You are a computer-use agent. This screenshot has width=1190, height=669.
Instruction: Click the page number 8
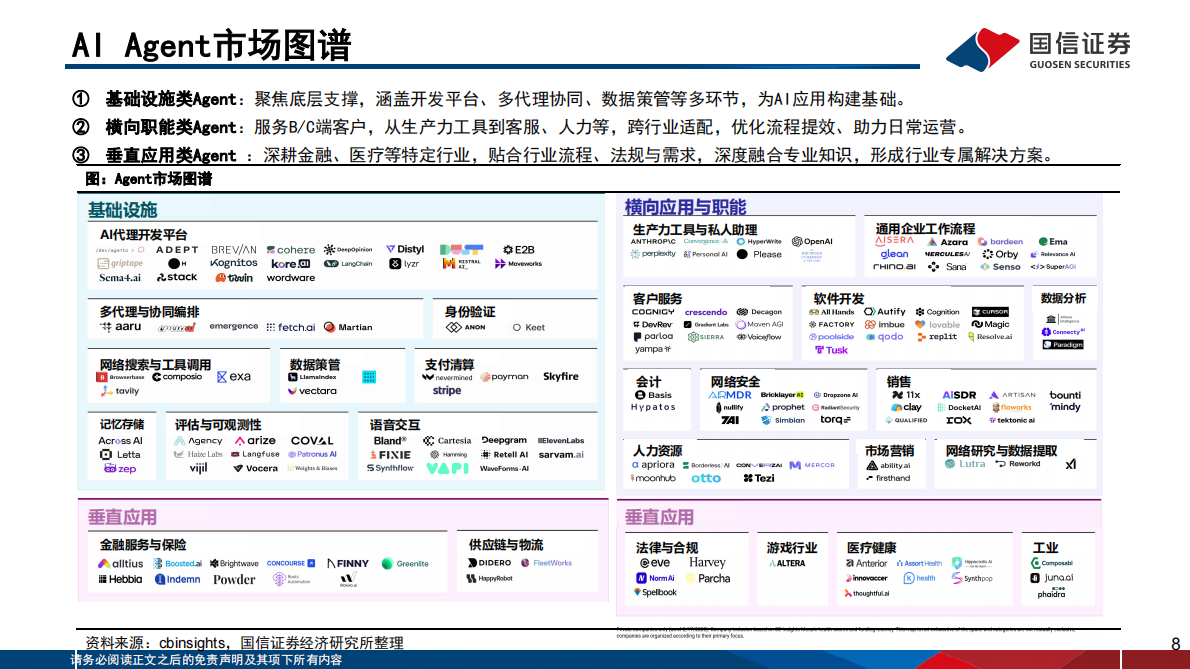[1176, 644]
